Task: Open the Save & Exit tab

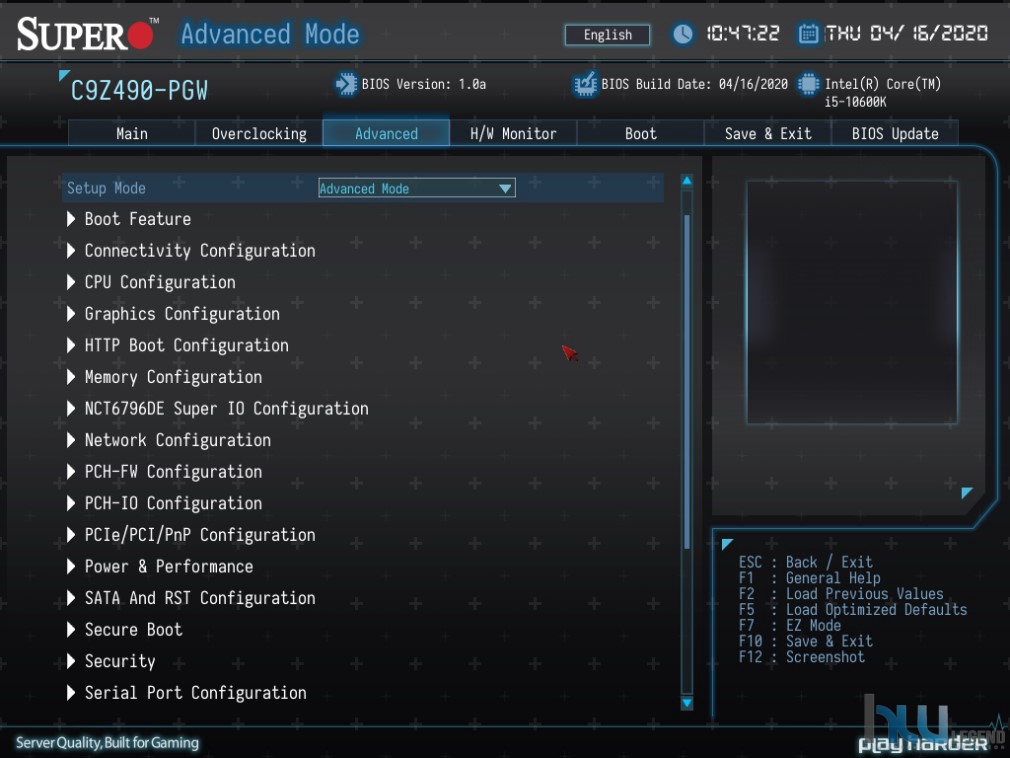Action: coord(768,133)
